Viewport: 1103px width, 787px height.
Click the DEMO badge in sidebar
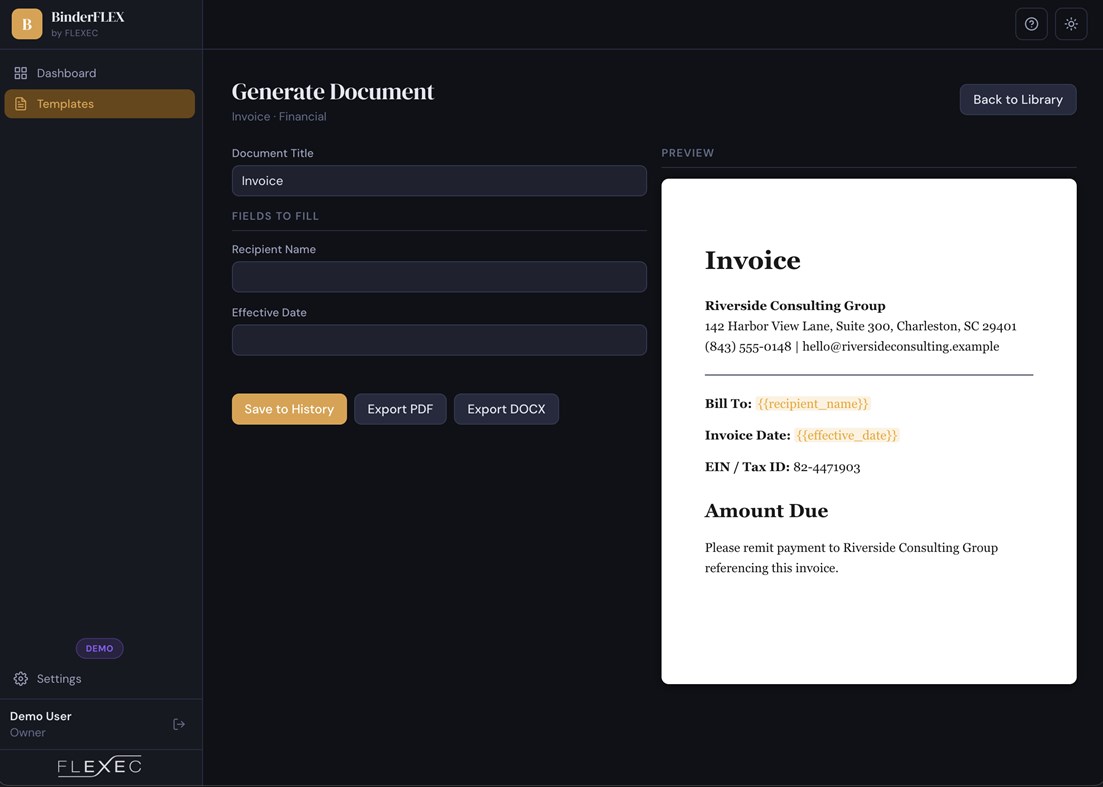(x=100, y=648)
